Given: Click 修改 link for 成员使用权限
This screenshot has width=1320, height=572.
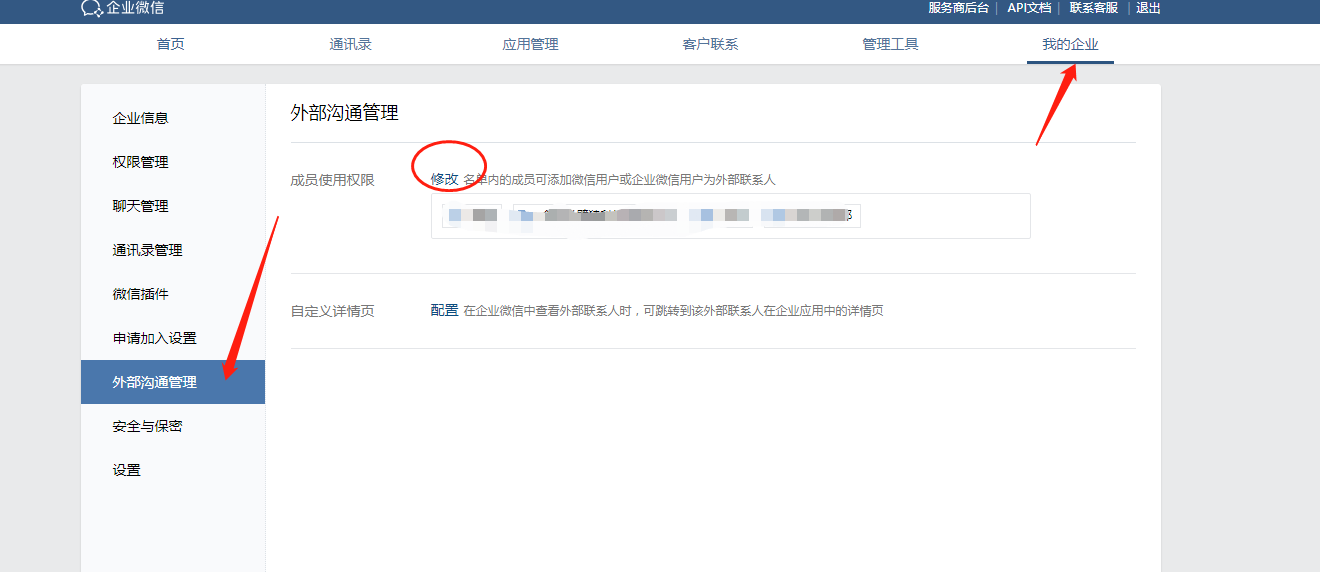Looking at the screenshot, I should [444, 179].
